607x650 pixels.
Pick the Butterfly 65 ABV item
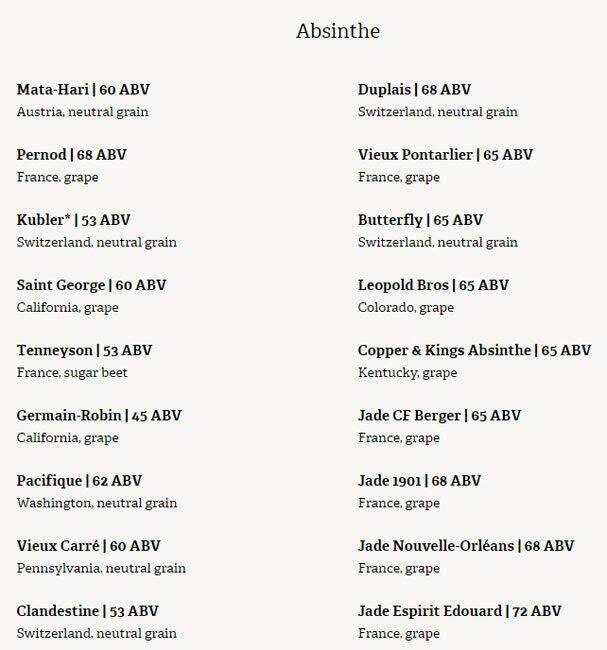point(420,220)
